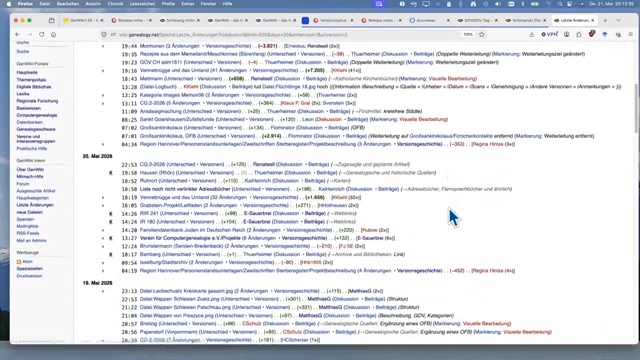Click the VPN toolbar icon
The height and width of the screenshot is (360, 640).
(549, 35)
